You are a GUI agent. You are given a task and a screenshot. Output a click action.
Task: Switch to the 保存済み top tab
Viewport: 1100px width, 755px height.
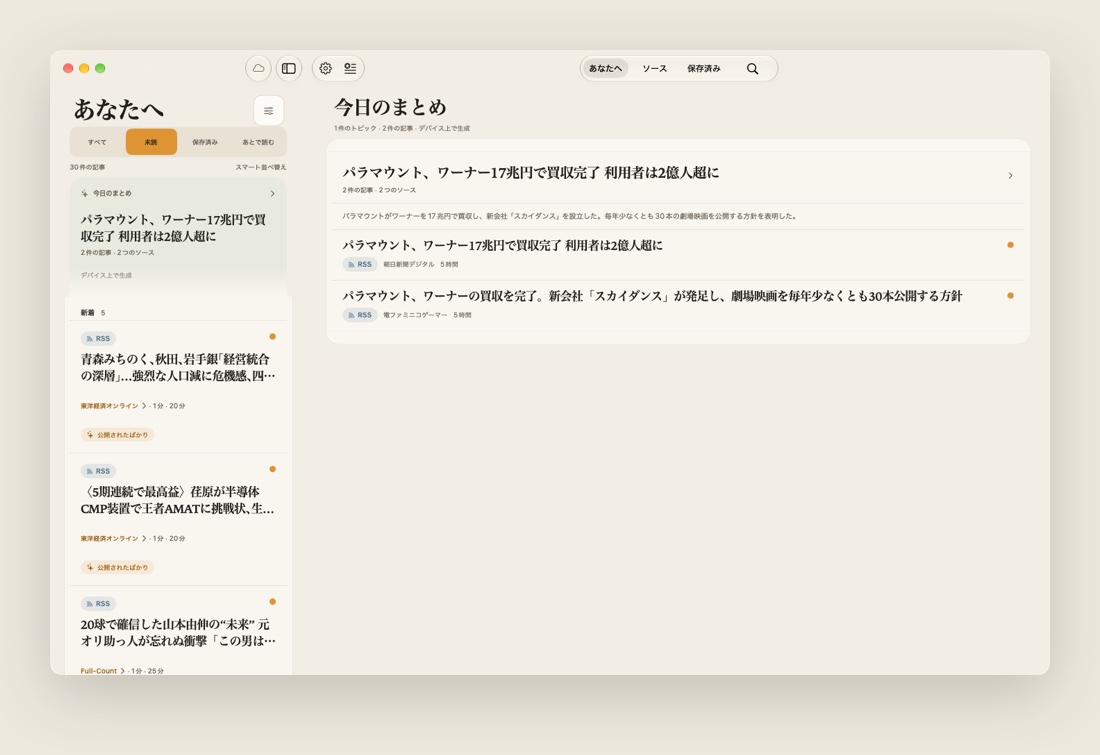point(704,68)
